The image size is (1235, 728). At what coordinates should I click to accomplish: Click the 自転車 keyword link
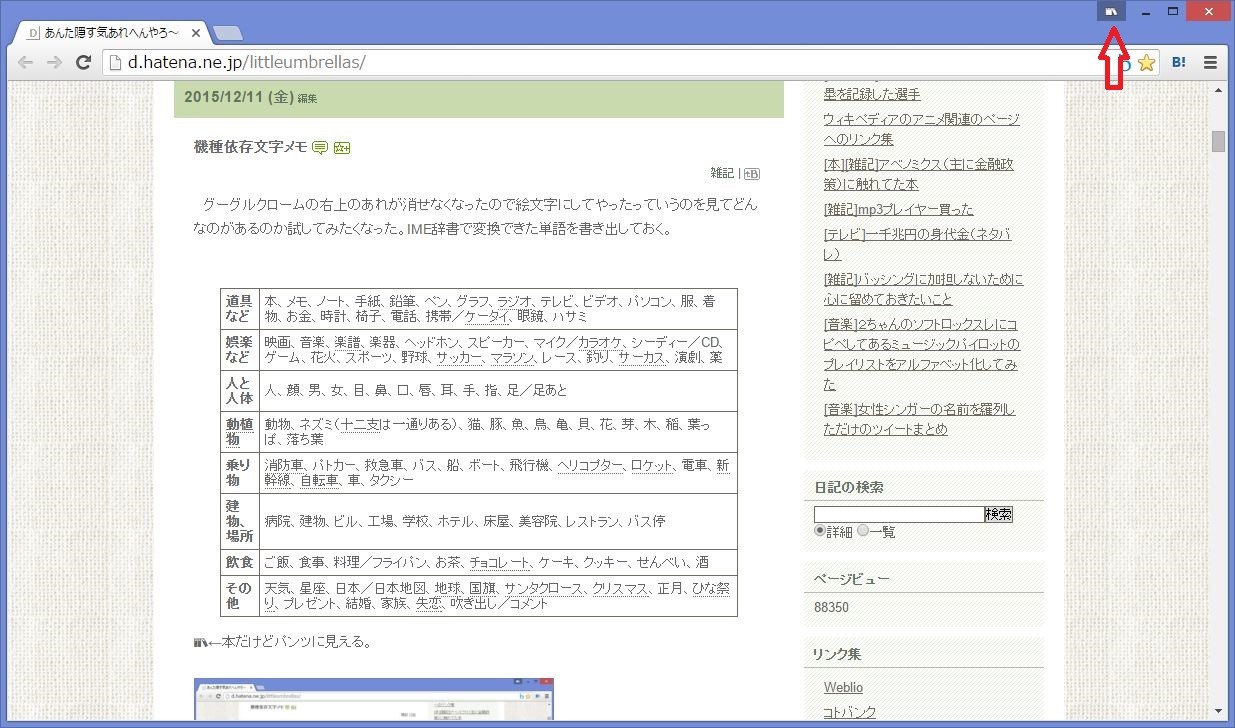tap(320, 481)
